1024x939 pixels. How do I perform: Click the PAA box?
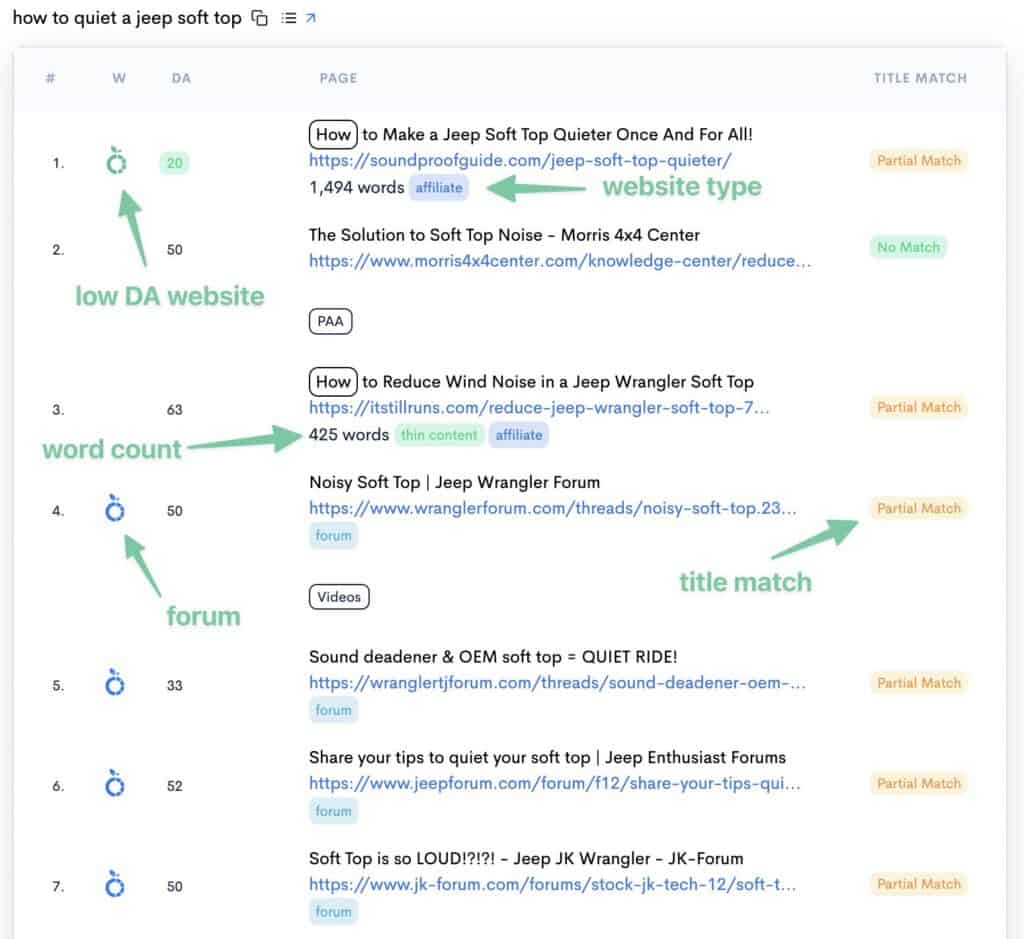pyautogui.click(x=330, y=321)
